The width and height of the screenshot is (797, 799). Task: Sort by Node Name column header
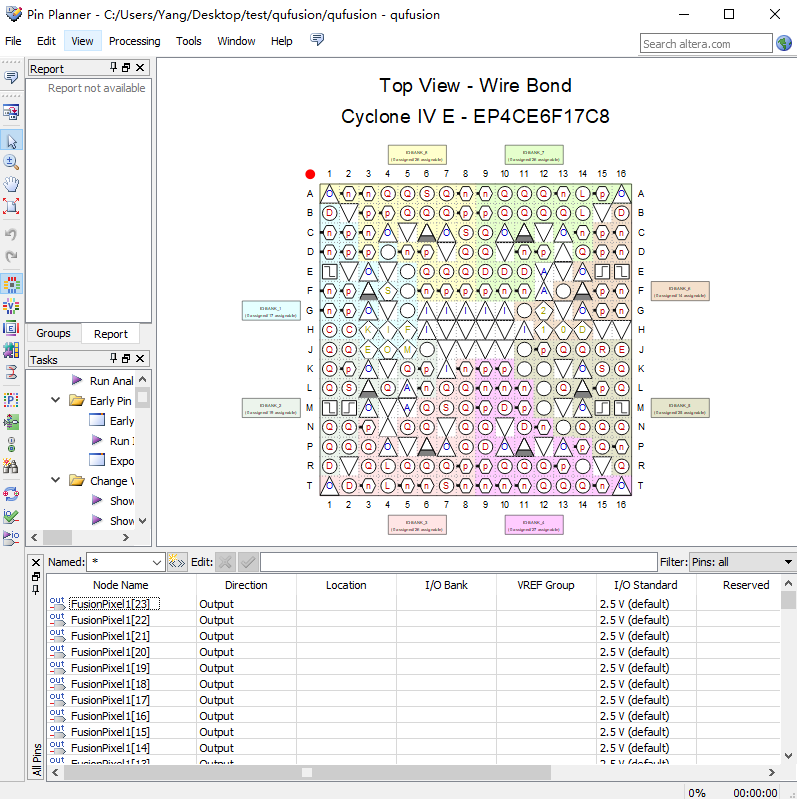click(121, 585)
